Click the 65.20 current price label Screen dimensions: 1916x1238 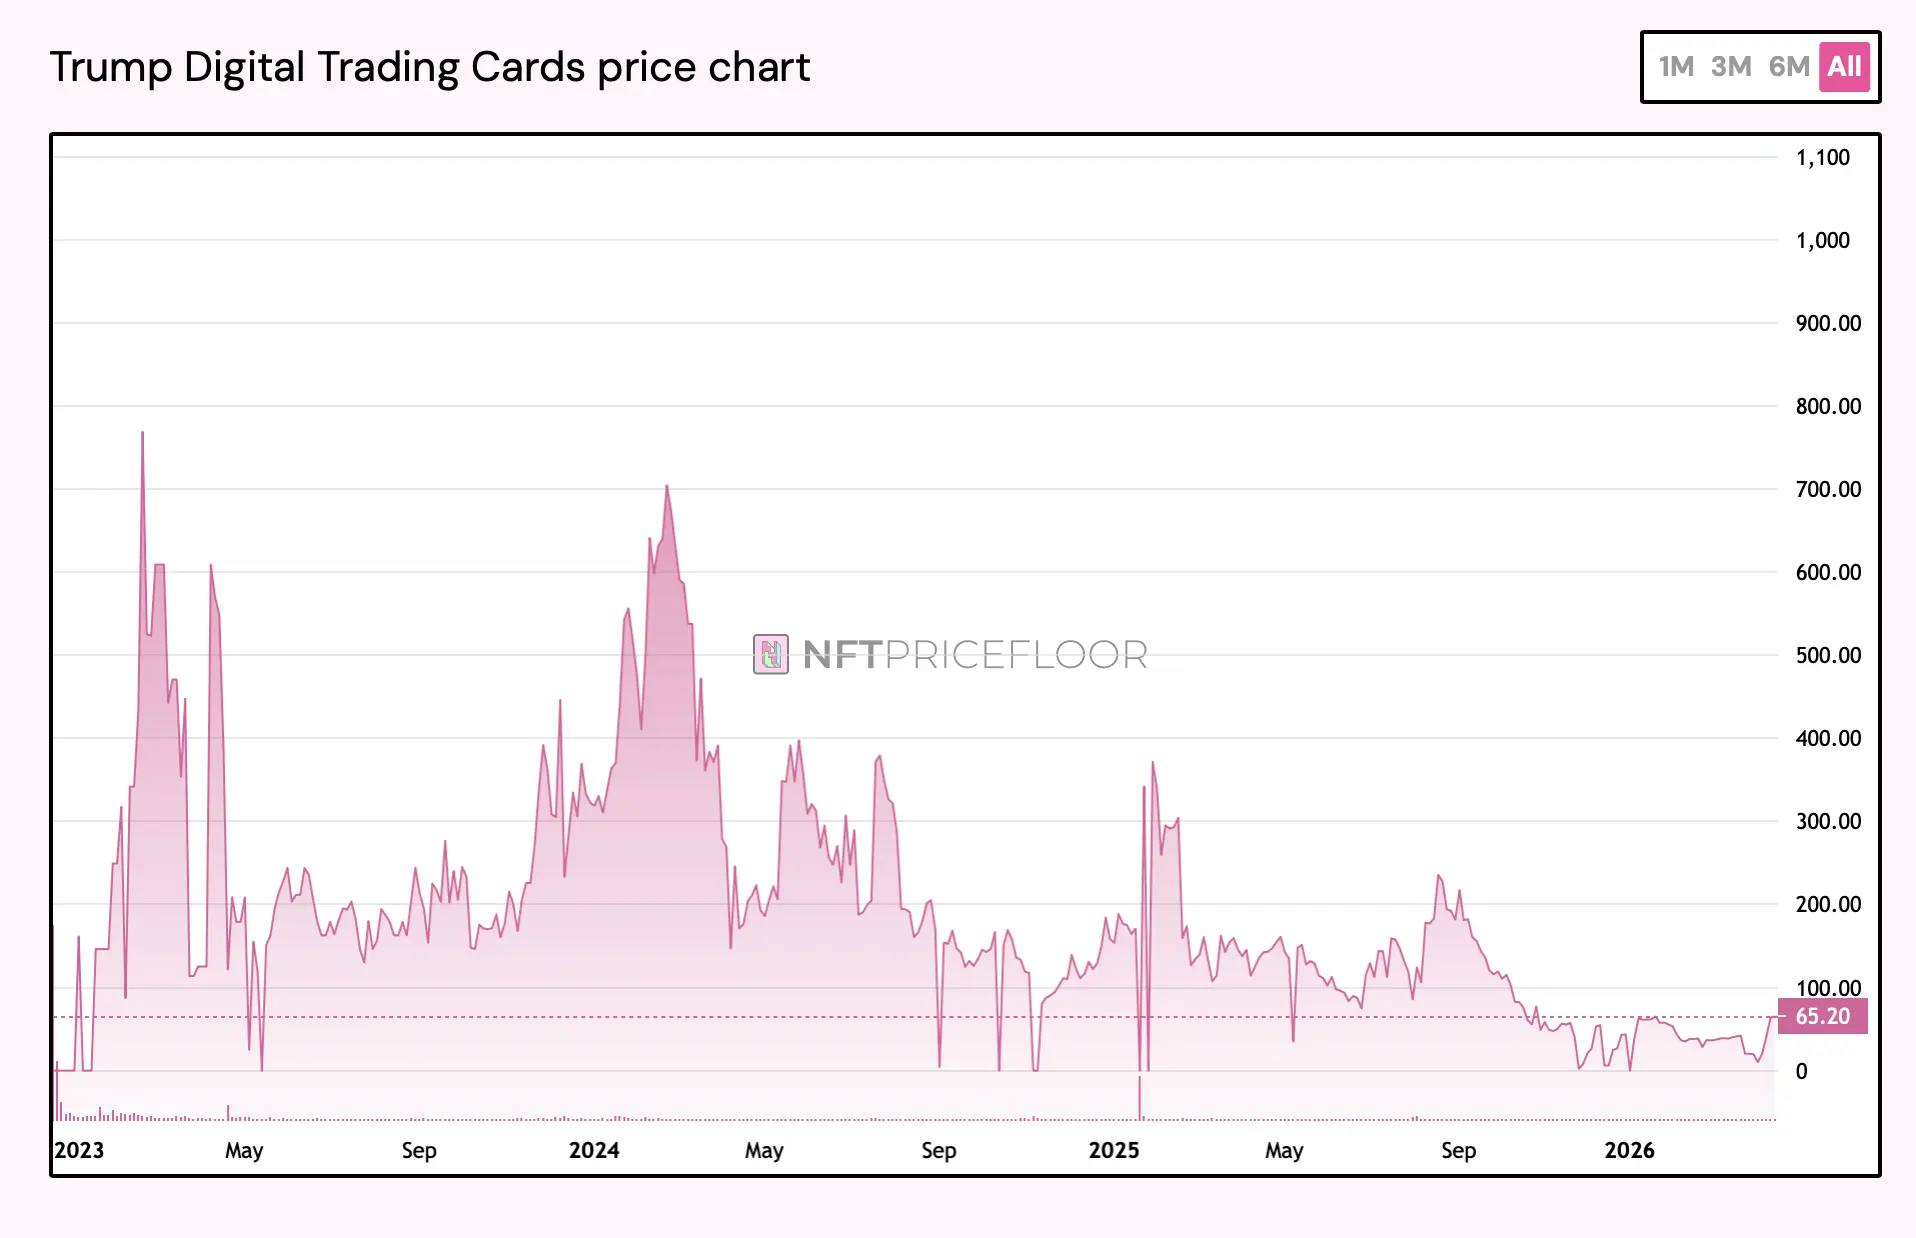point(1823,1016)
